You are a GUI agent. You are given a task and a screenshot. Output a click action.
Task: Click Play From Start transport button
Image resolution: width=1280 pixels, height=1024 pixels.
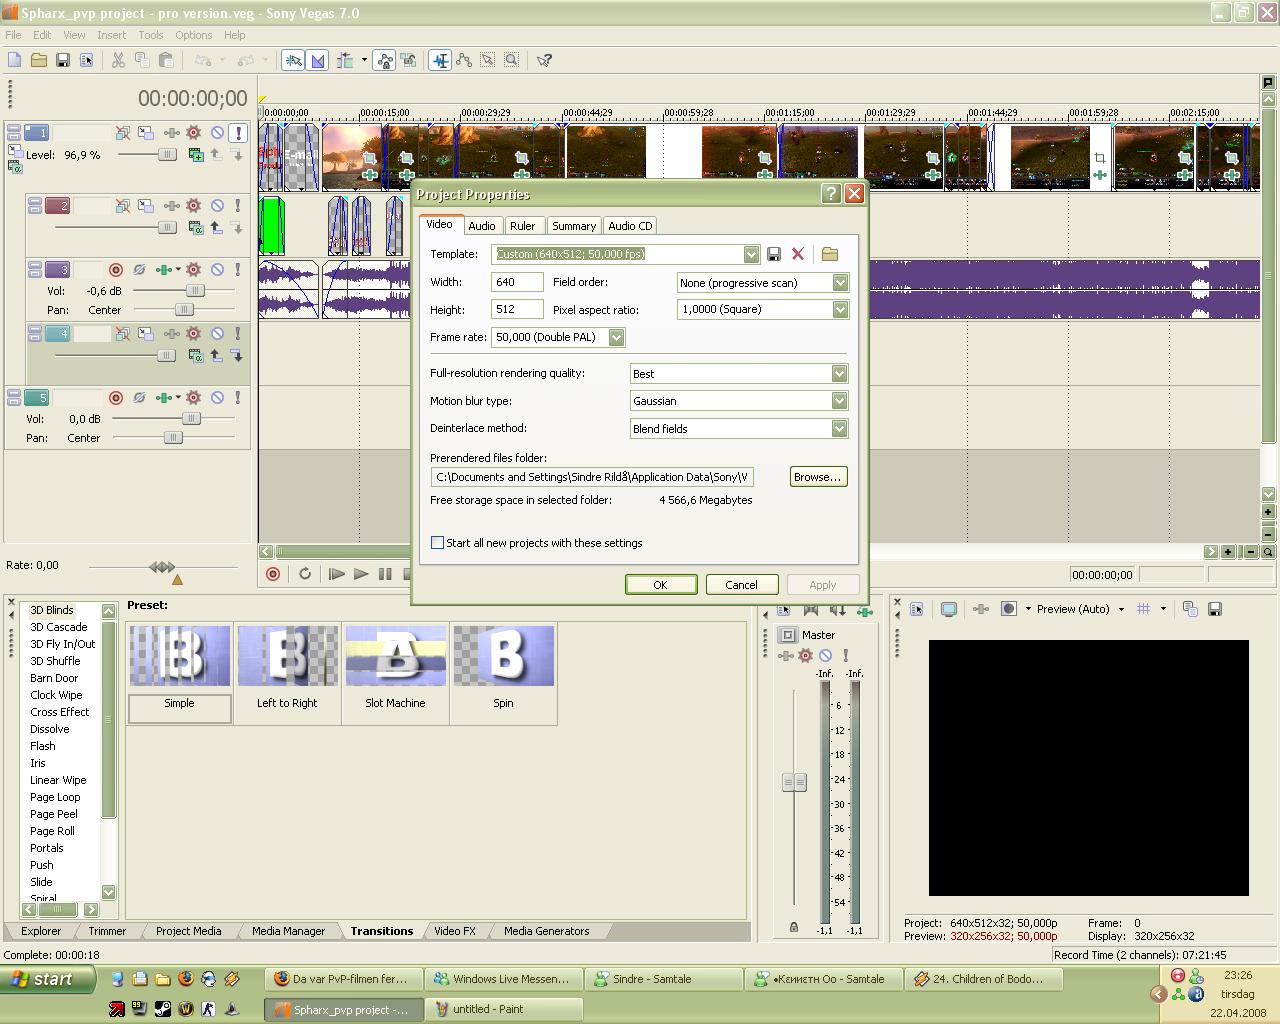[x=337, y=574]
